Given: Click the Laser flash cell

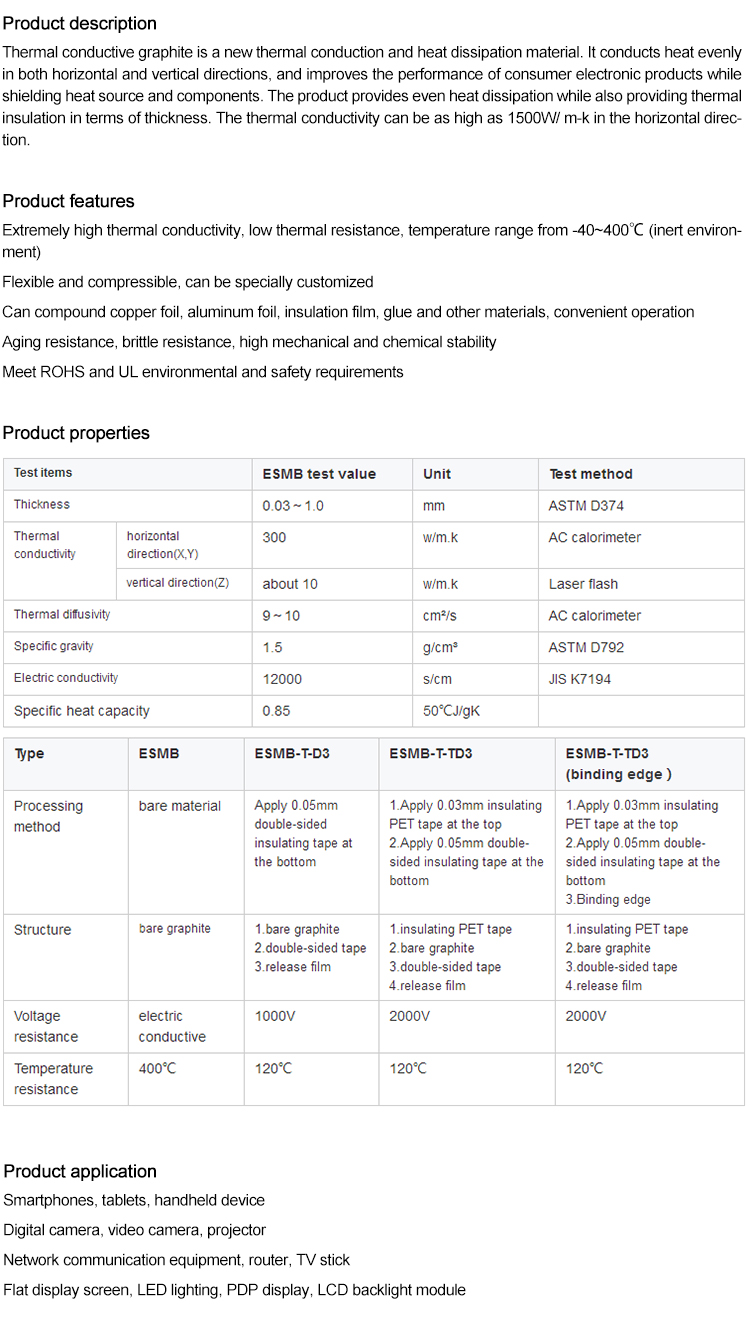Looking at the screenshot, I should click(583, 584).
